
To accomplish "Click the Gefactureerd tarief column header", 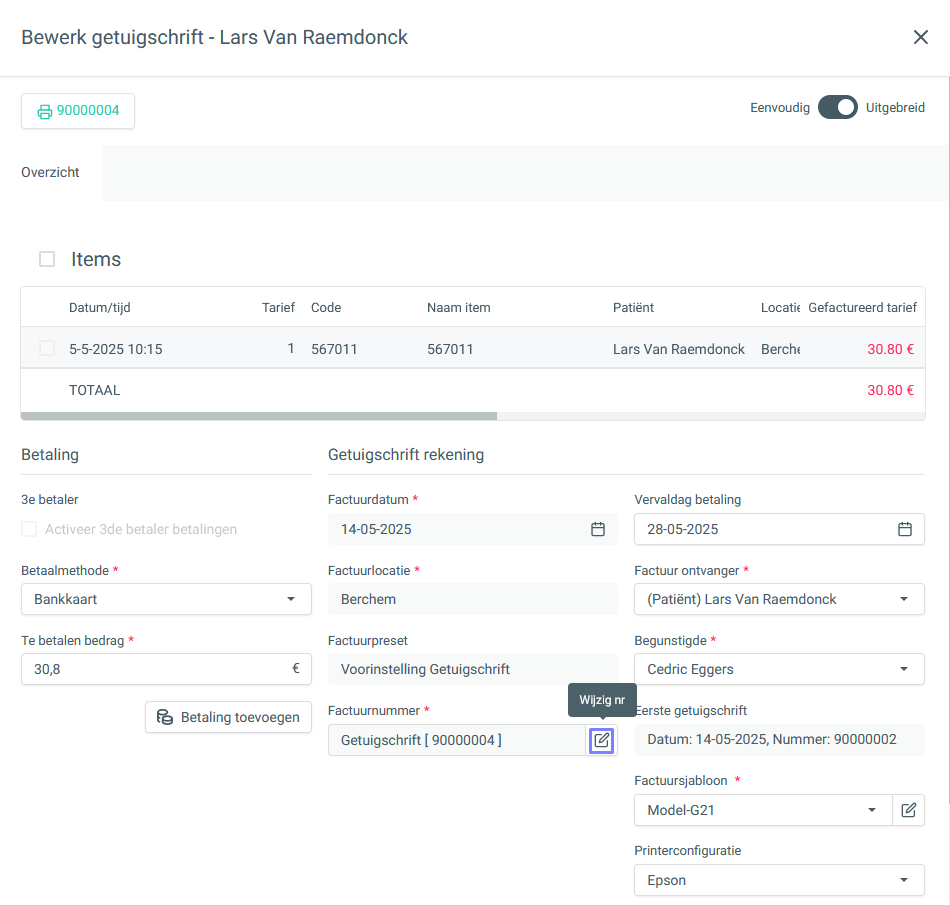I will 862,307.
